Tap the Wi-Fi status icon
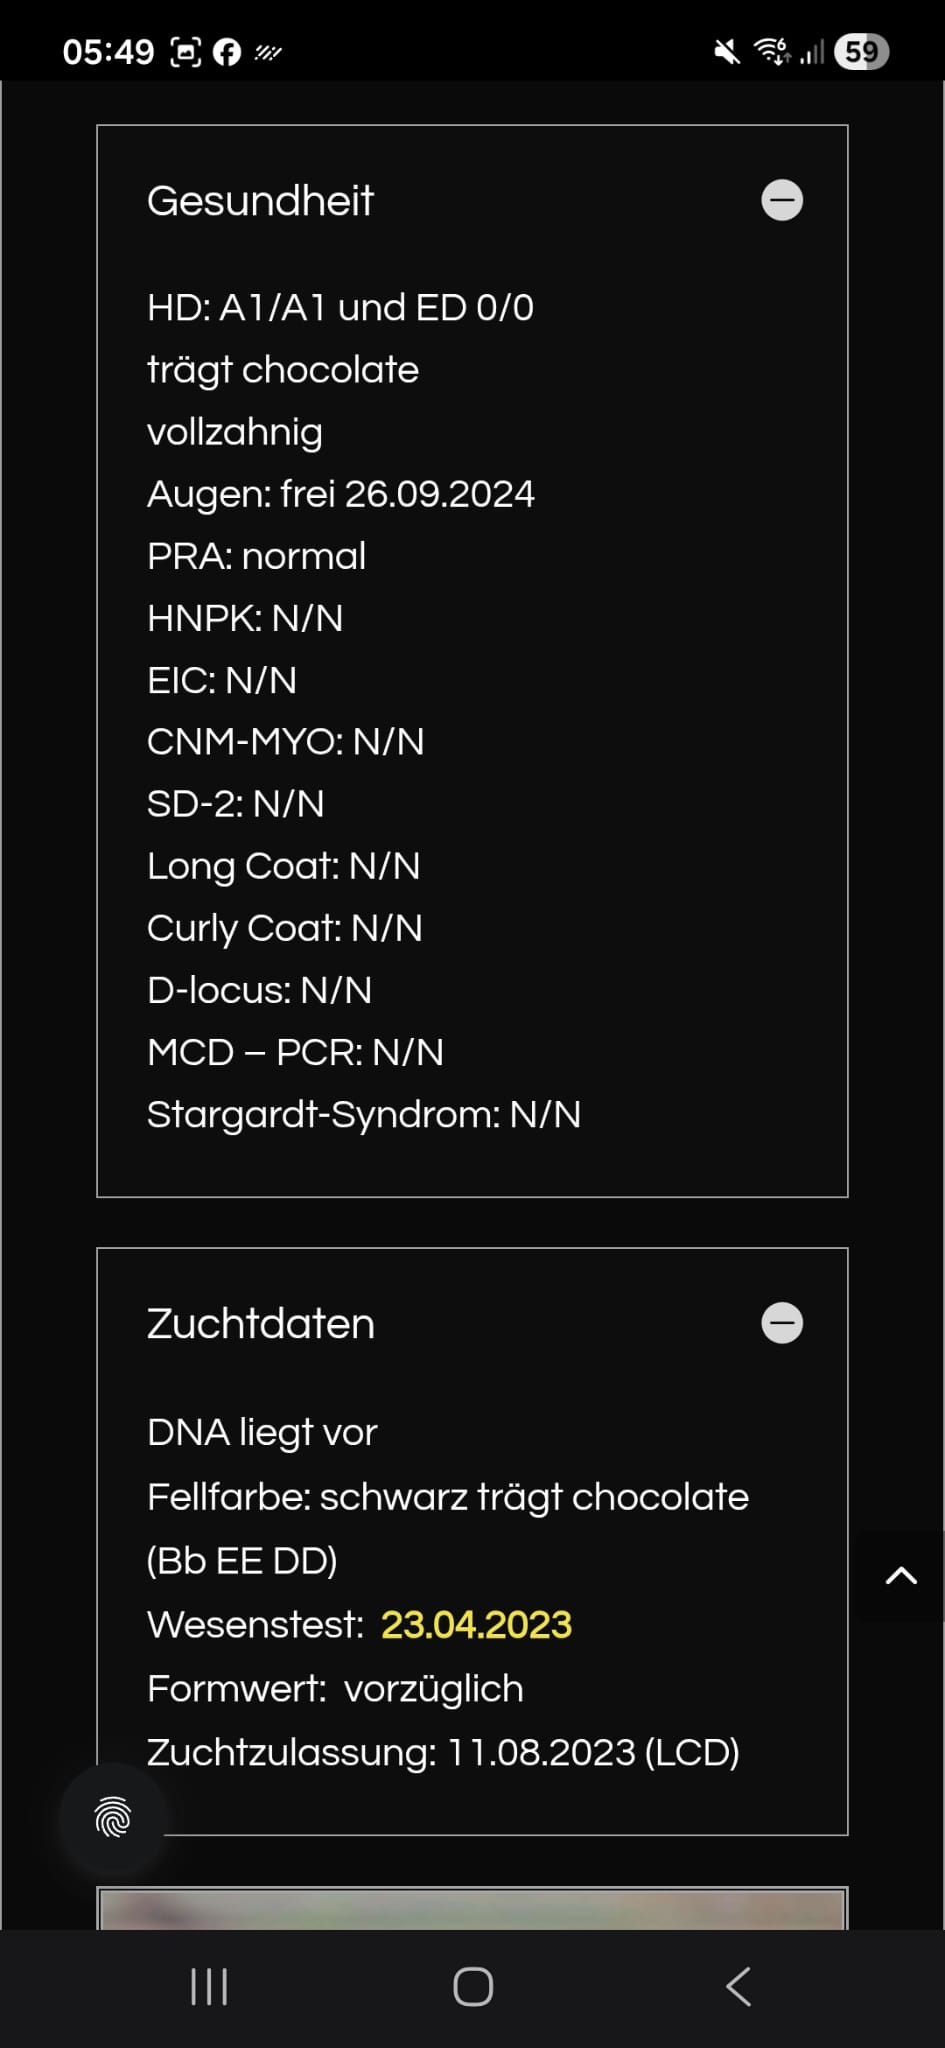 click(771, 51)
